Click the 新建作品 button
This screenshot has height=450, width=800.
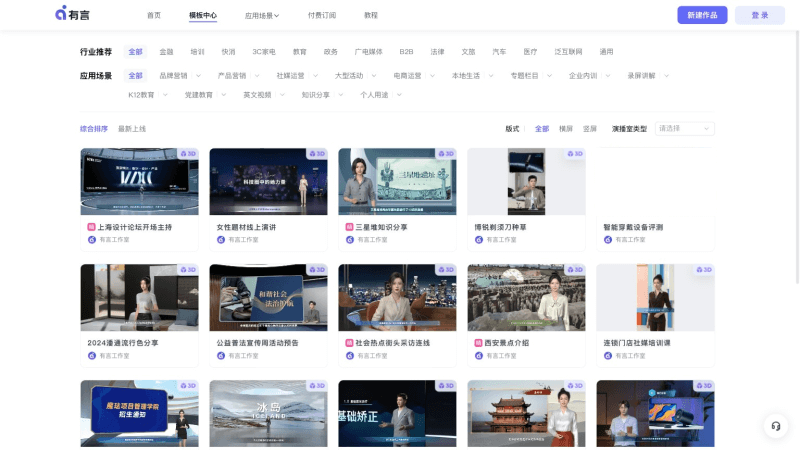(x=702, y=15)
